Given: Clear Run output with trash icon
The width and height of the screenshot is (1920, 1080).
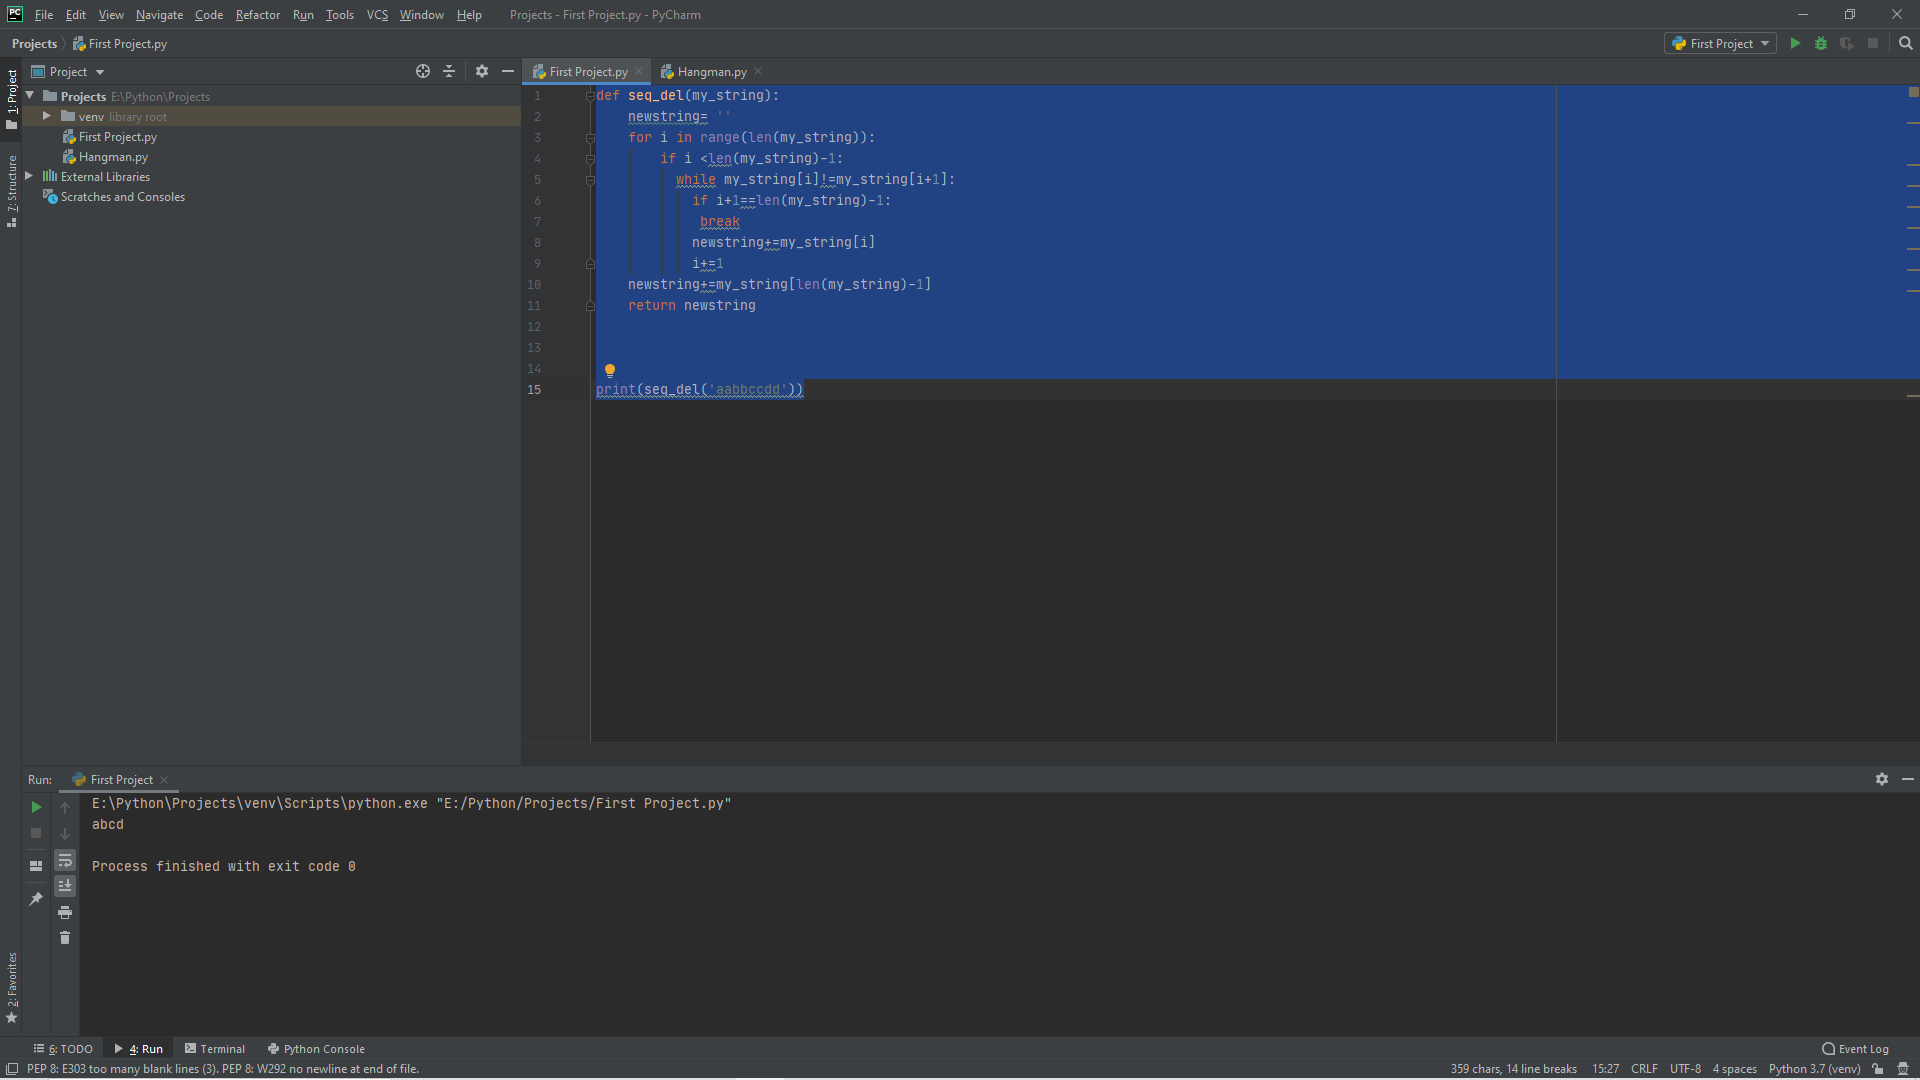Looking at the screenshot, I should coord(65,938).
